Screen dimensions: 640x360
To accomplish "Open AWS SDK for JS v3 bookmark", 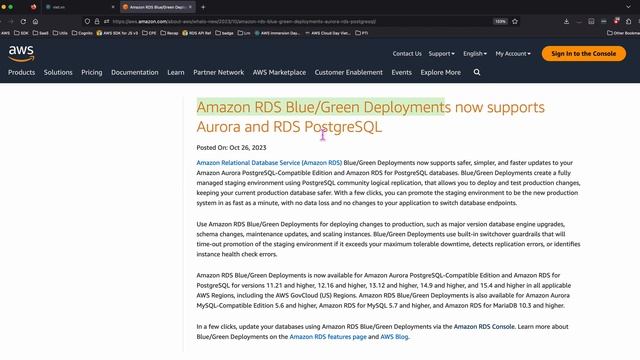I will click(x=117, y=33).
